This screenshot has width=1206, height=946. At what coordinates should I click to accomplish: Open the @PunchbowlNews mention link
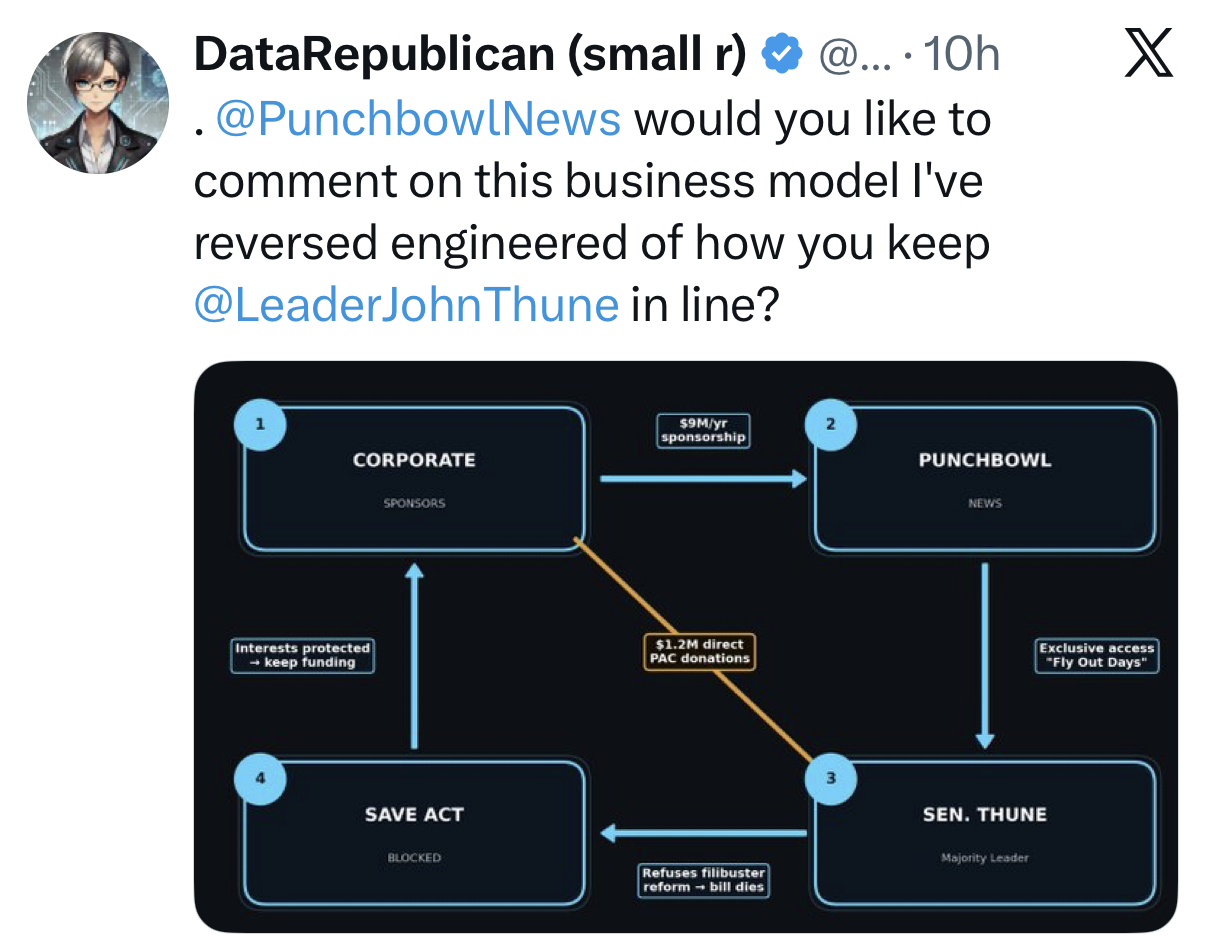417,119
